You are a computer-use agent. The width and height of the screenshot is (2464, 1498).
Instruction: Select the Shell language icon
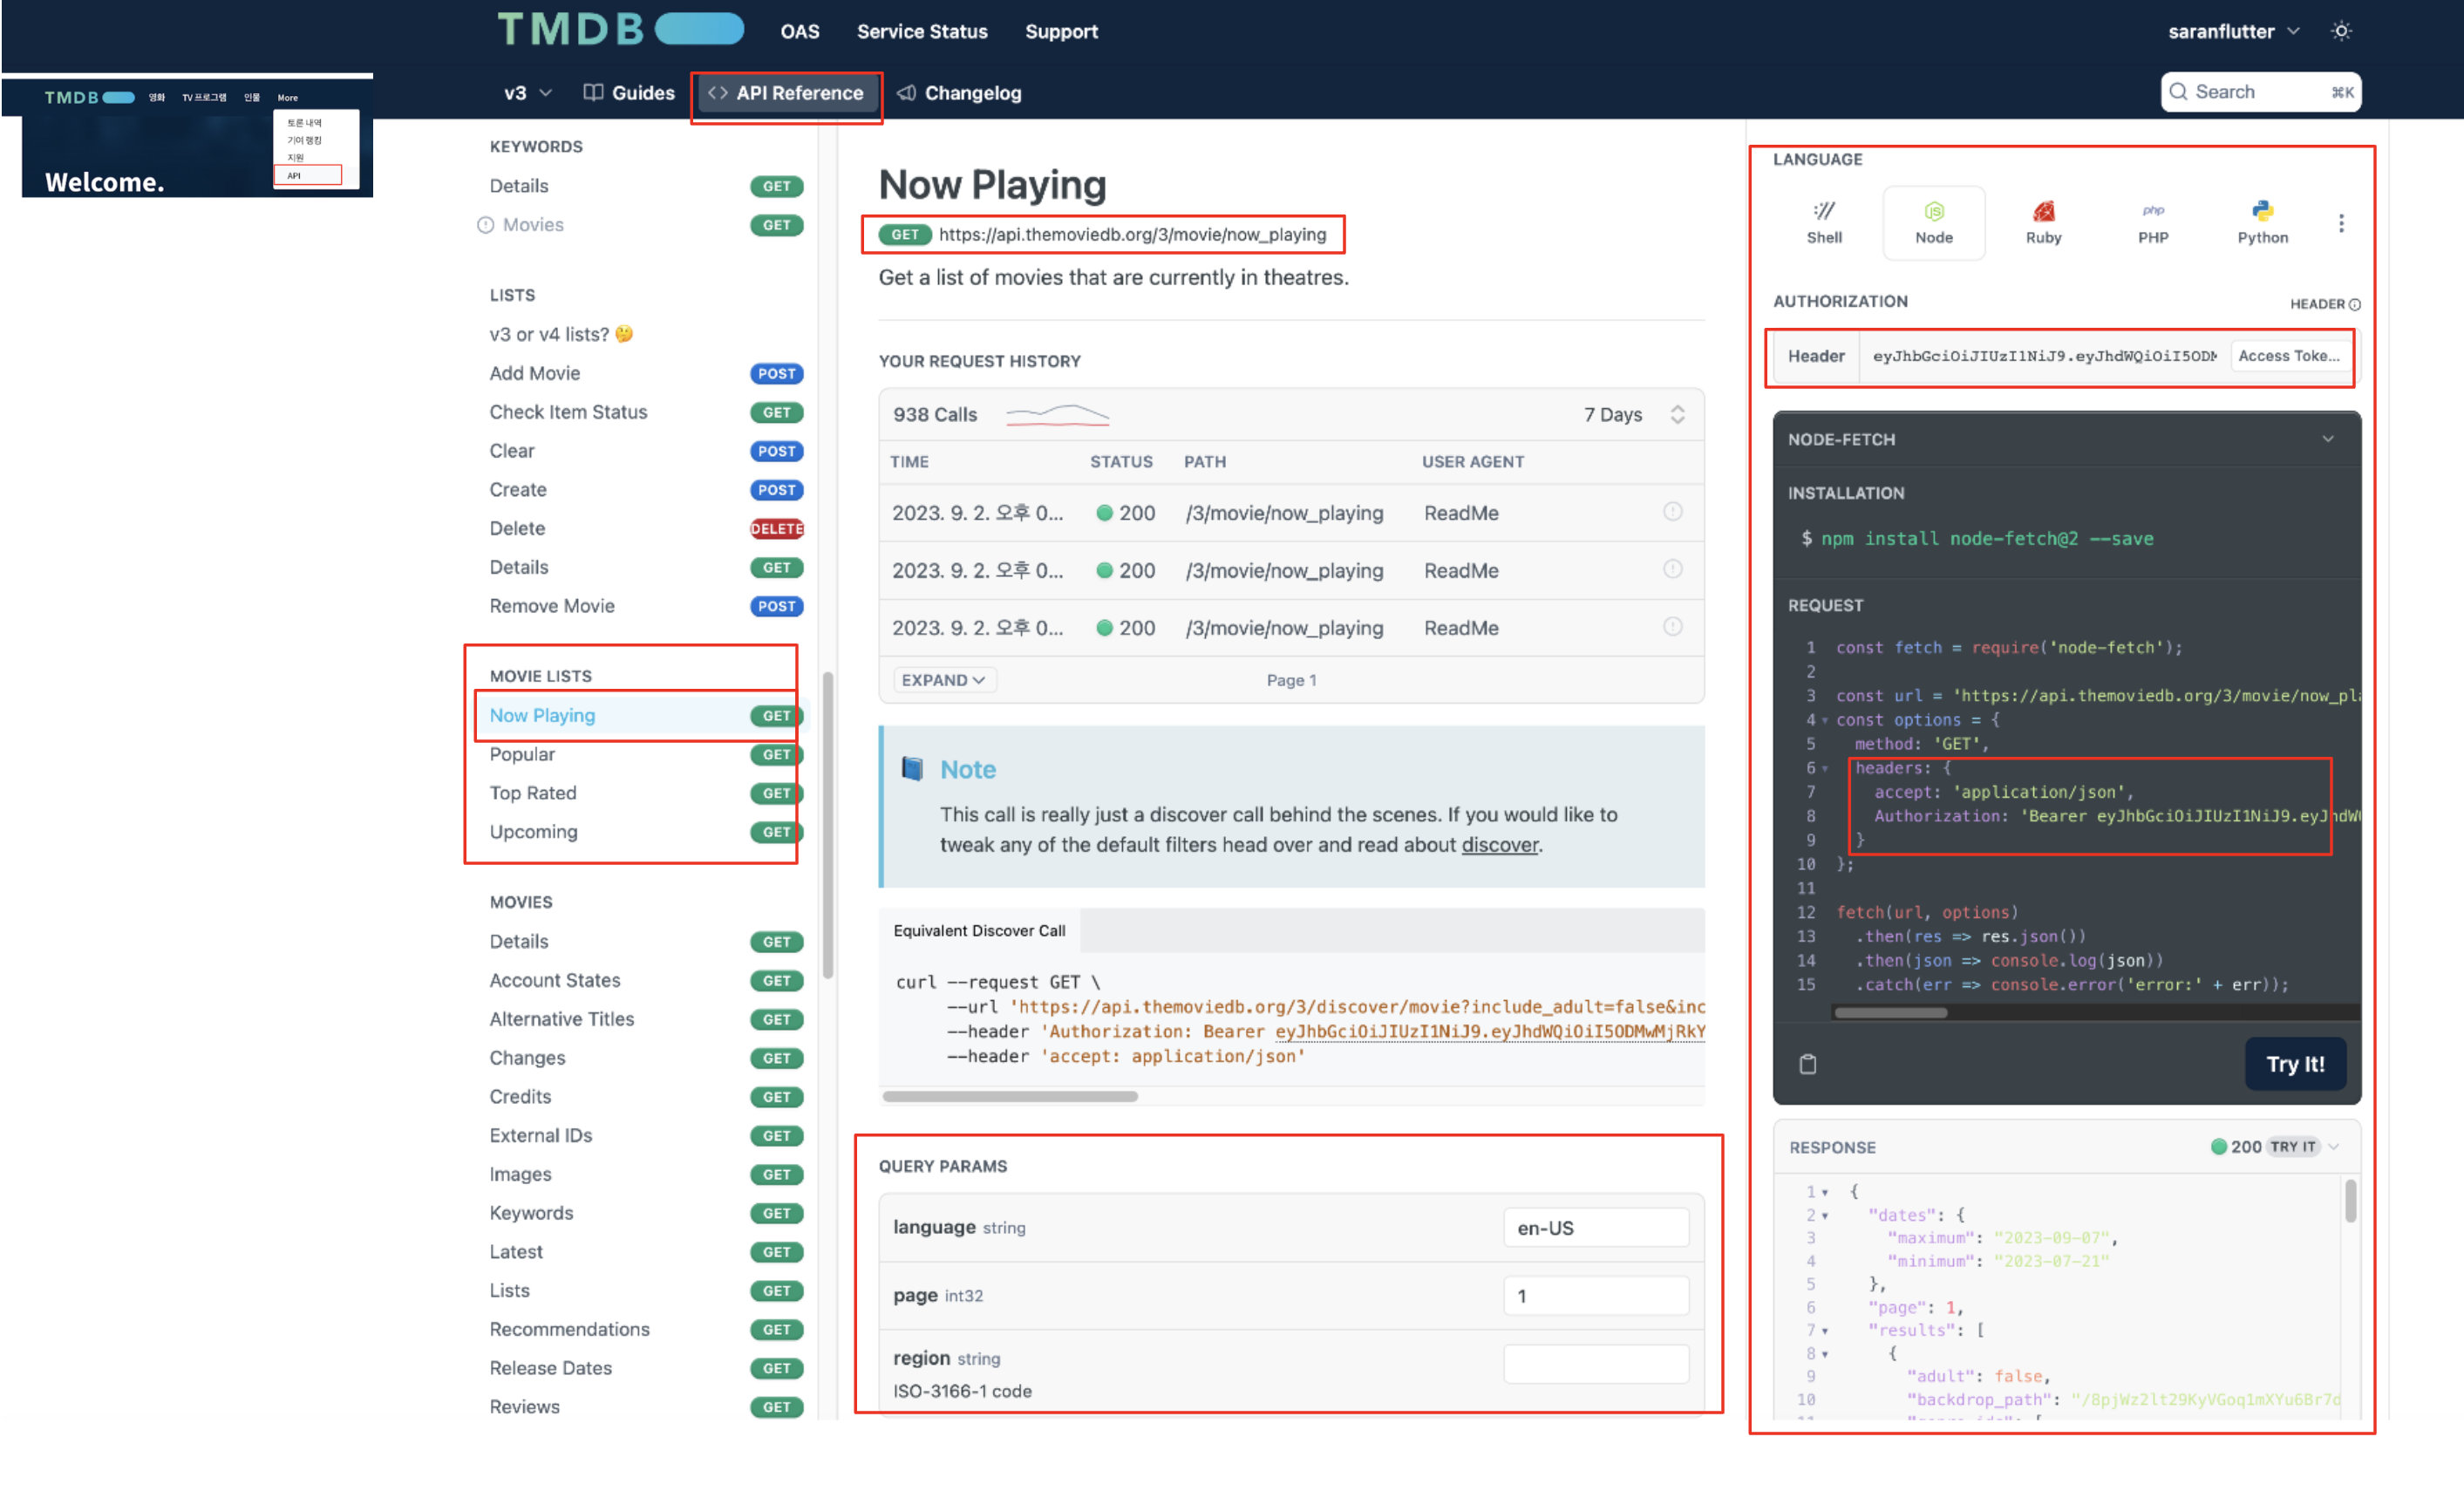pos(1823,221)
